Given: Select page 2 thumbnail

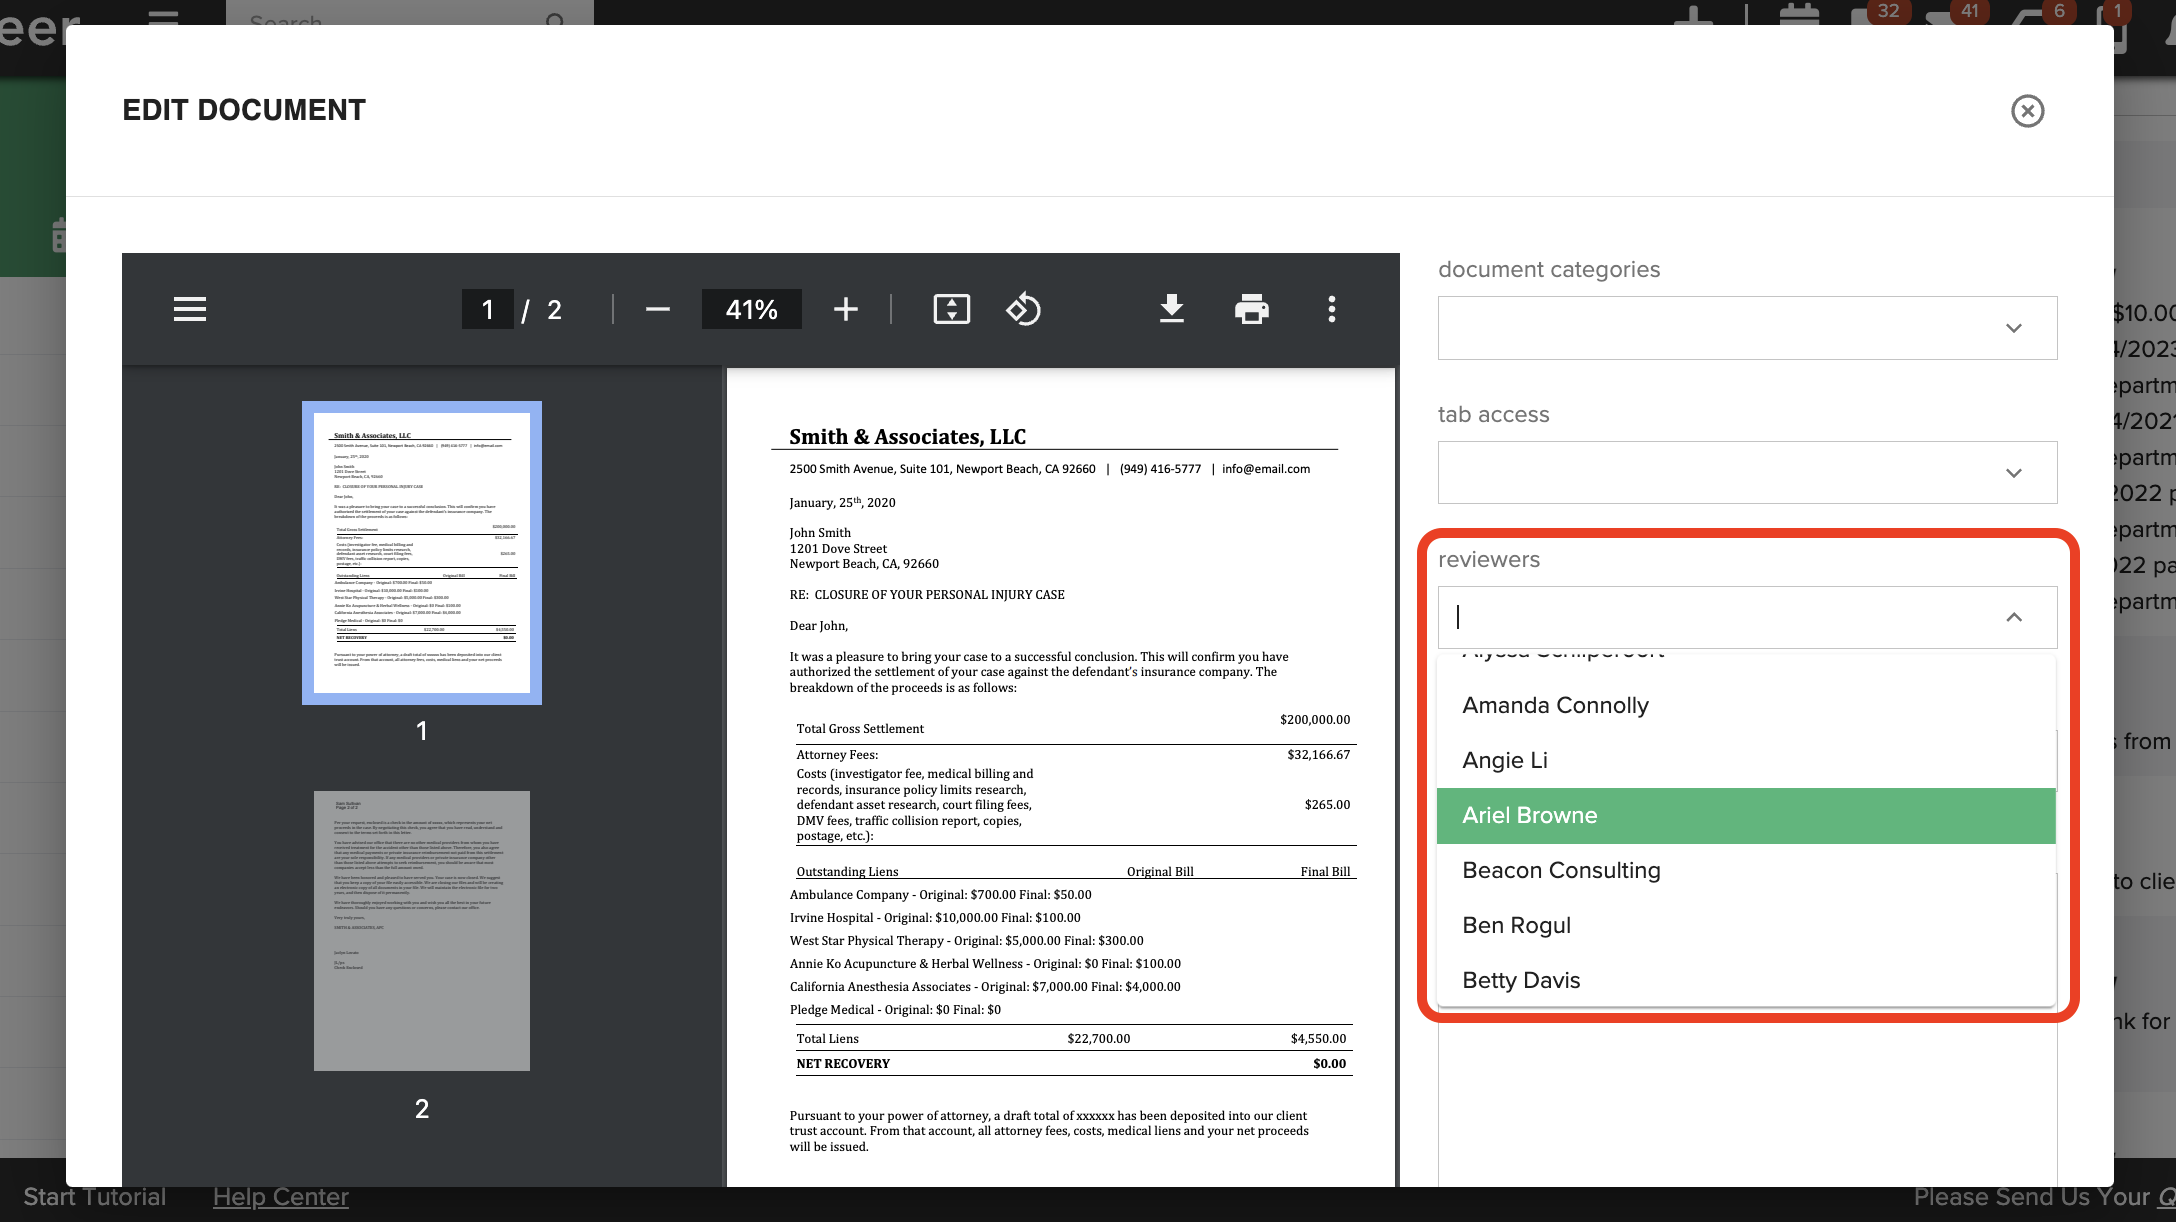Looking at the screenshot, I should tap(422, 931).
